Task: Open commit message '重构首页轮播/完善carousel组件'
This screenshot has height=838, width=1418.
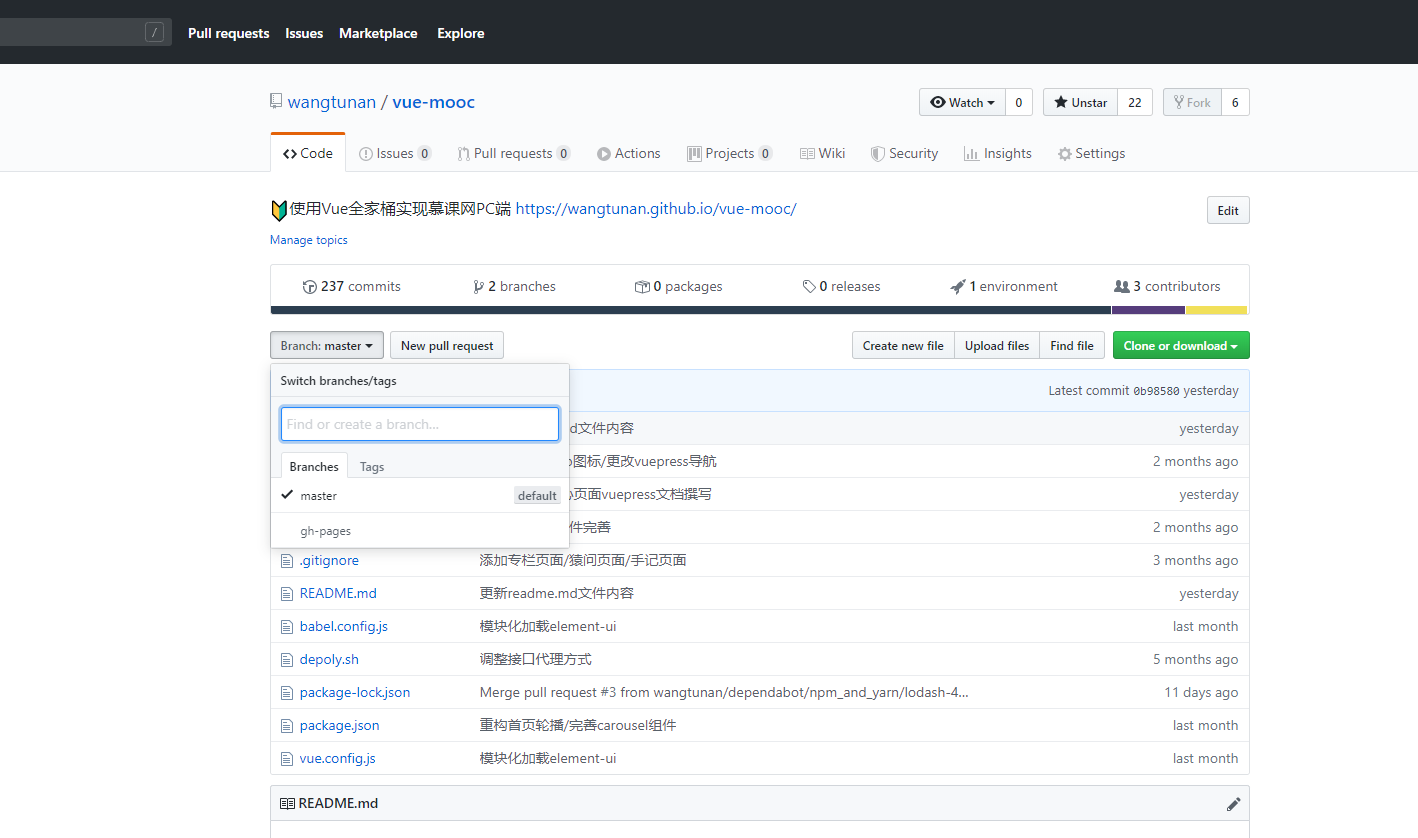Action: (x=578, y=726)
